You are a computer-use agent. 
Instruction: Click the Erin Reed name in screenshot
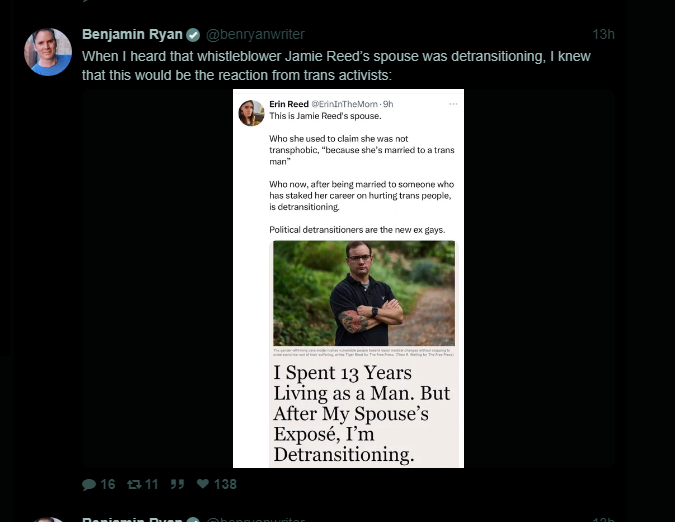coord(288,104)
